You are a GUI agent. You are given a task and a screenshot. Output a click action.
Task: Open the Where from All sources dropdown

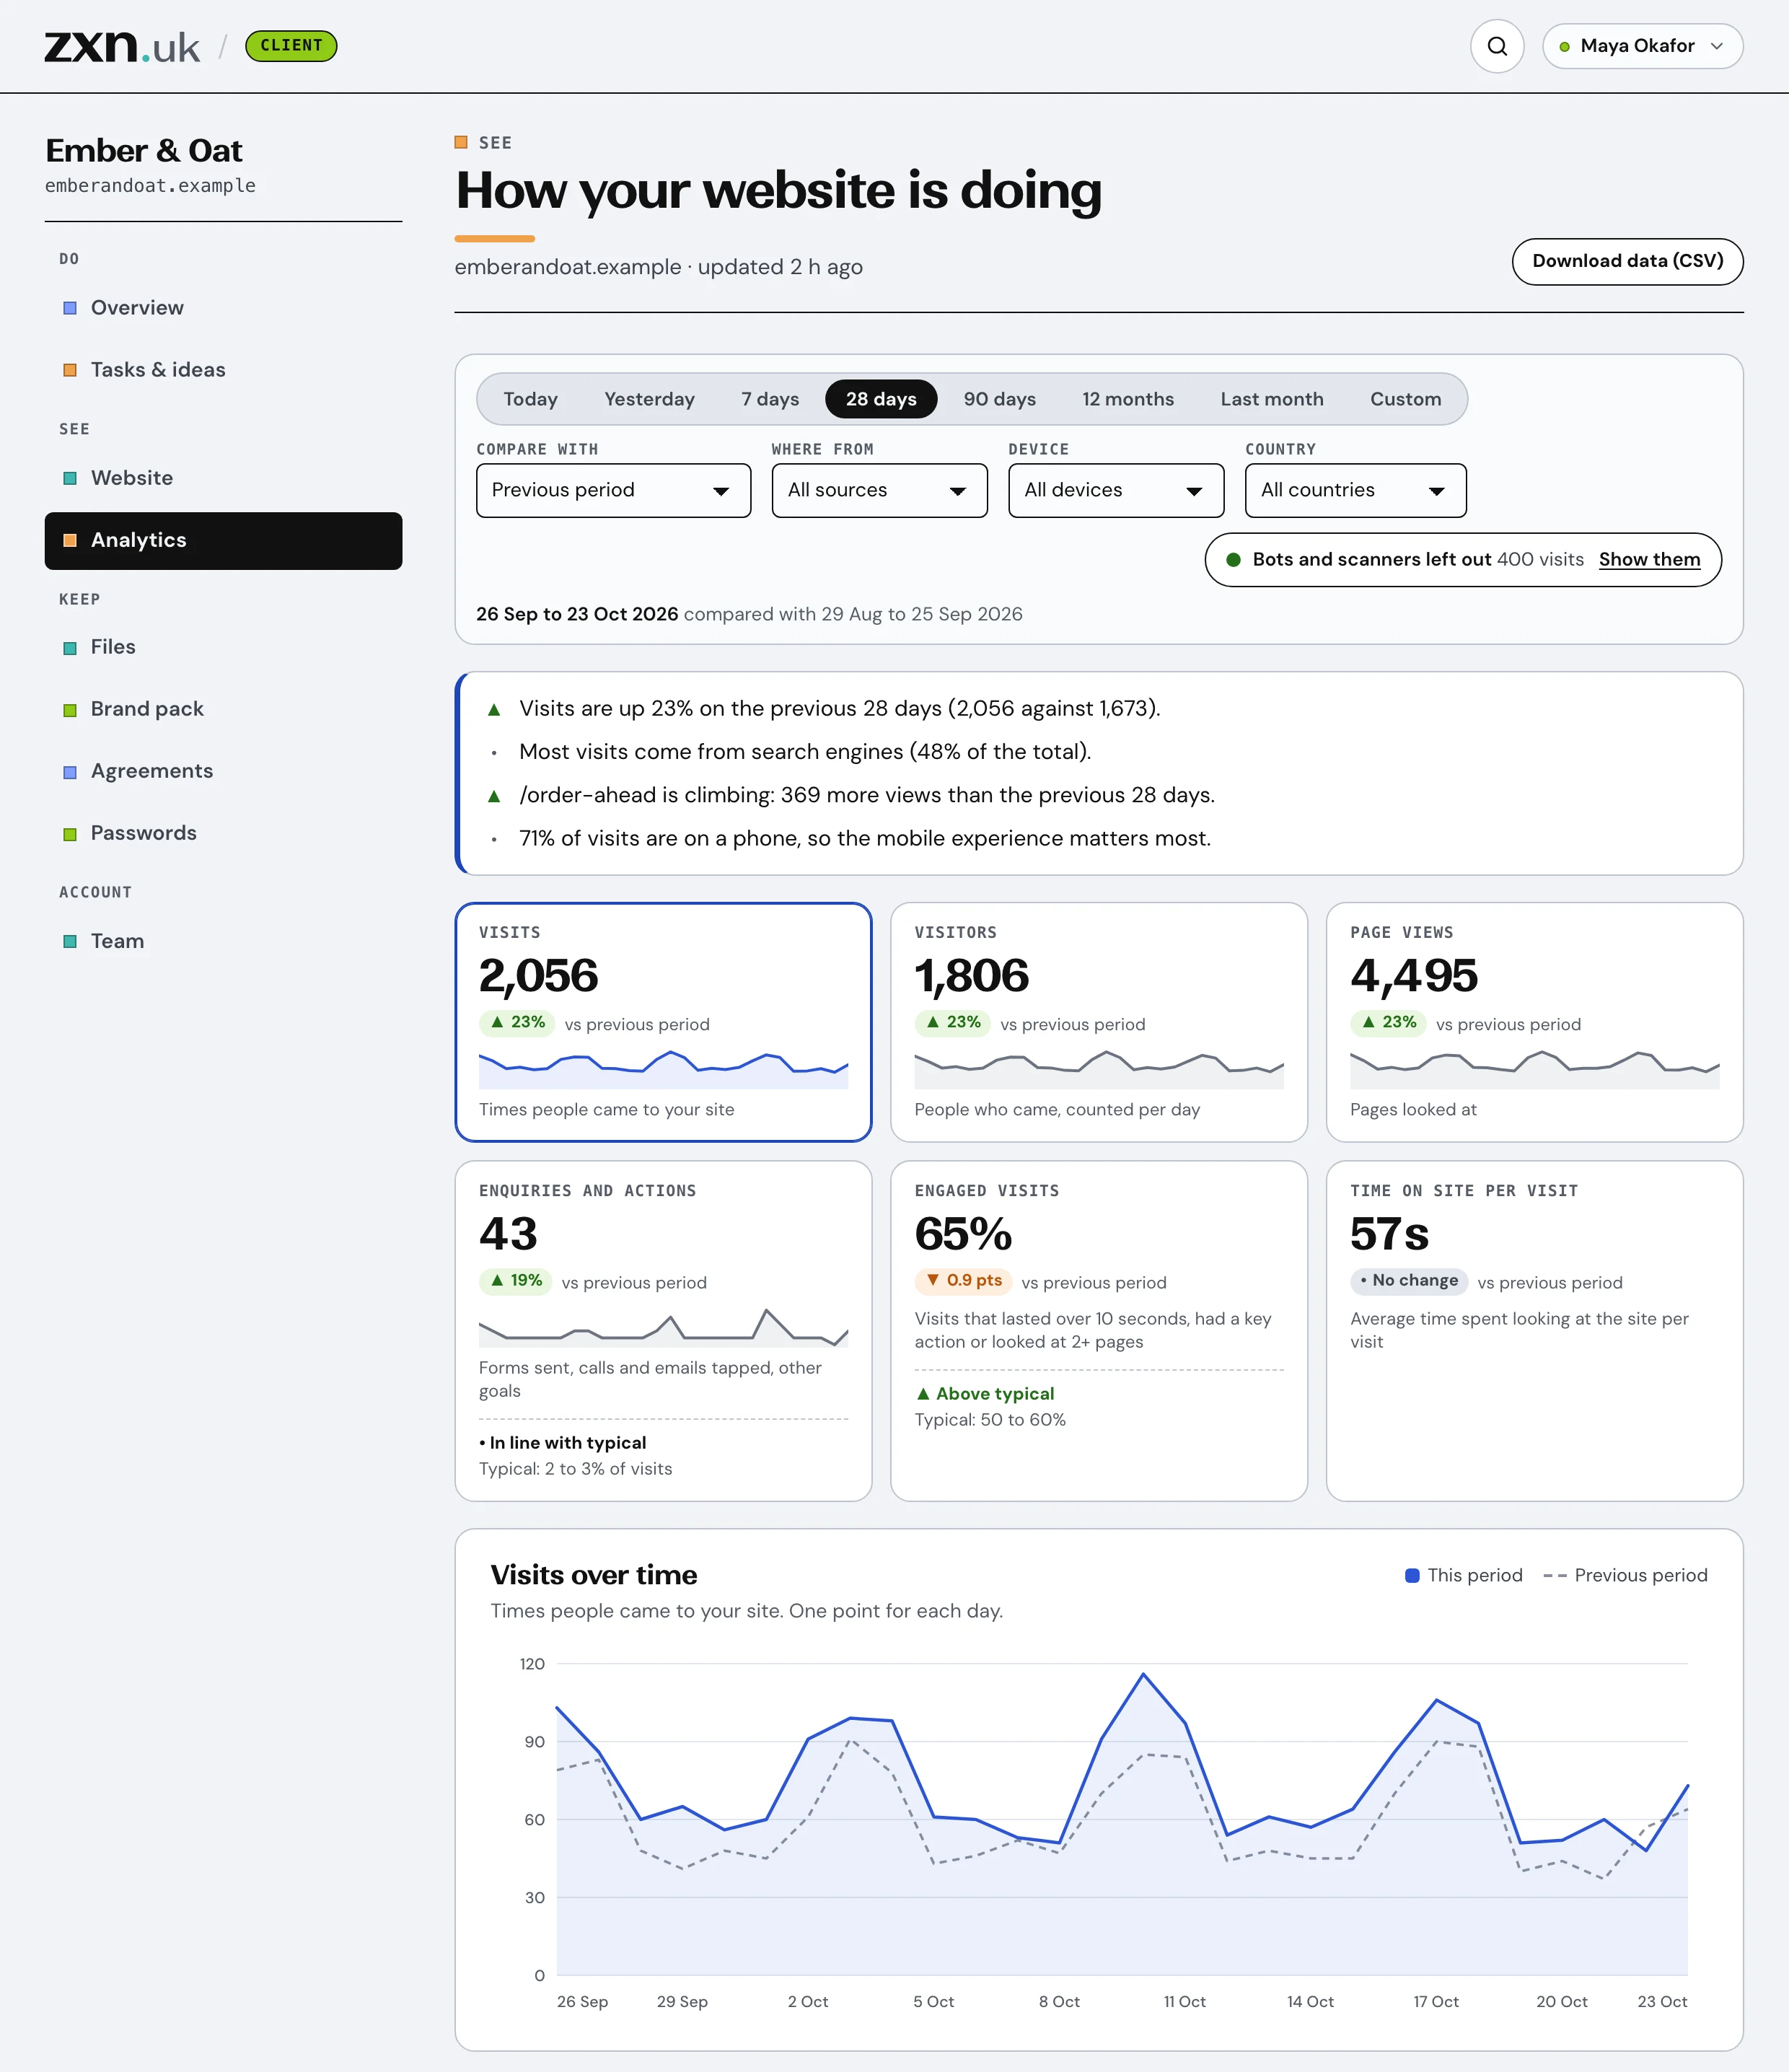[x=879, y=490]
